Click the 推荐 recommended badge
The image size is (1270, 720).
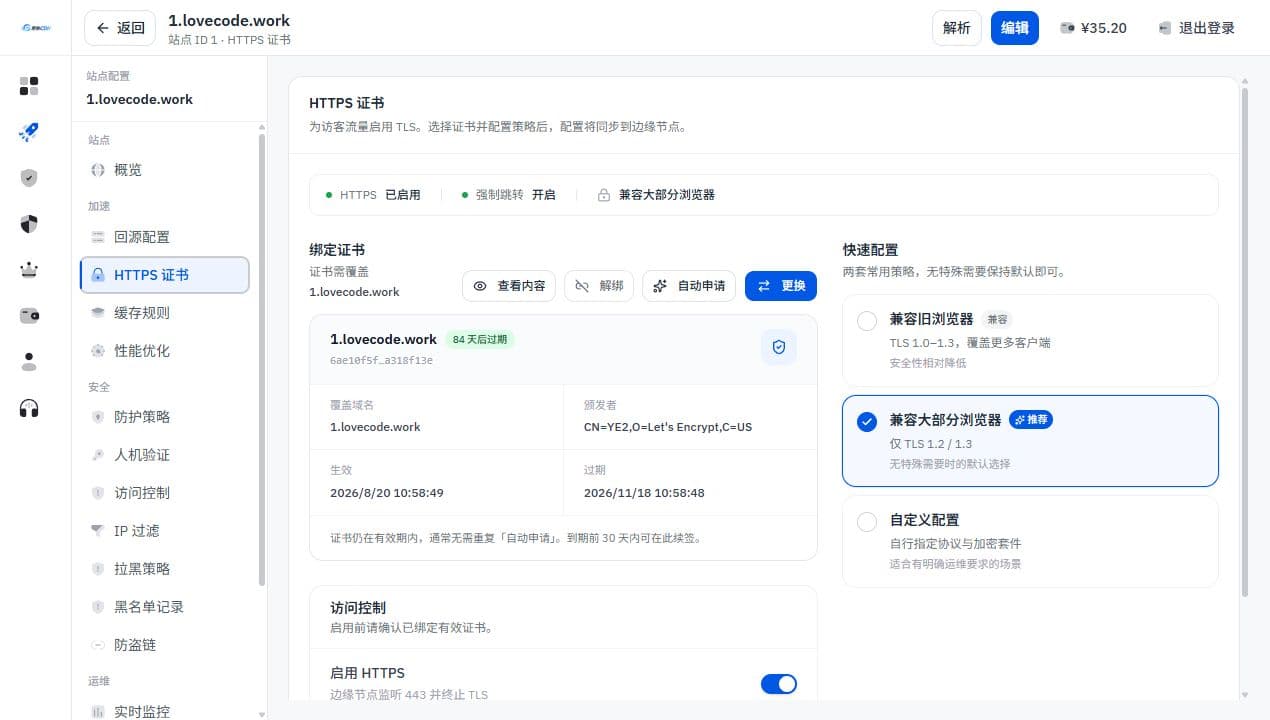(x=1031, y=420)
